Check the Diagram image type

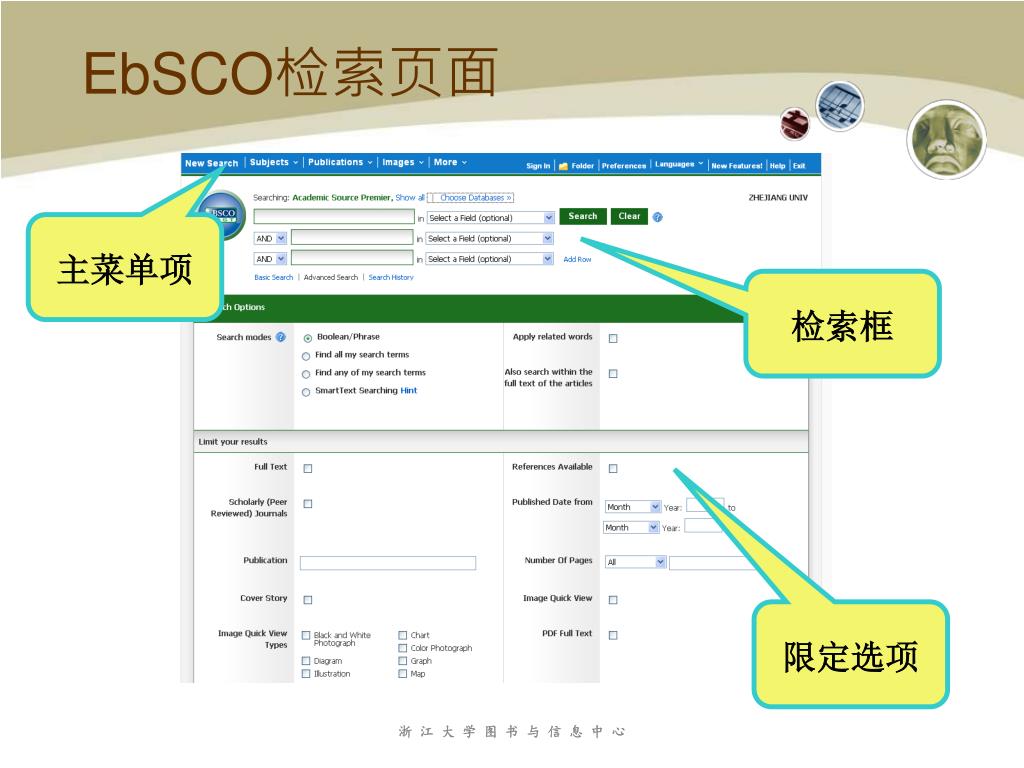tap(306, 661)
